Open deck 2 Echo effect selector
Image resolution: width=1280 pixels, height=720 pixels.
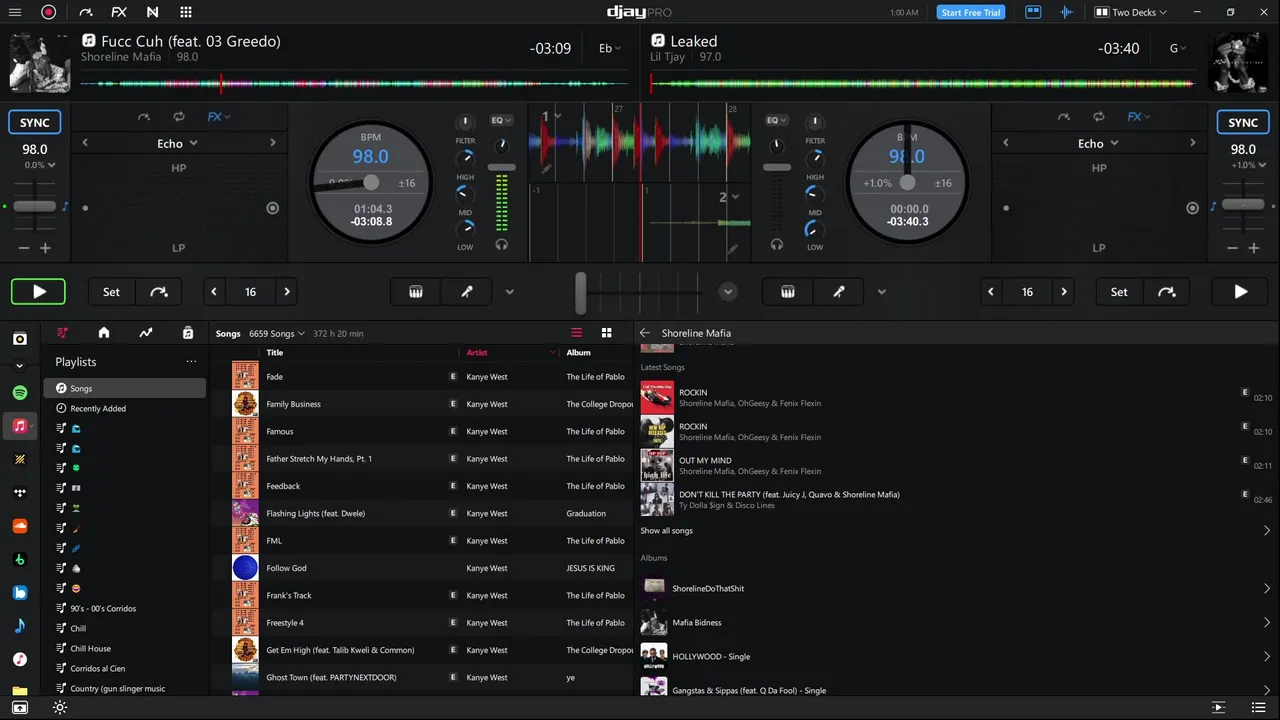(x=1098, y=143)
